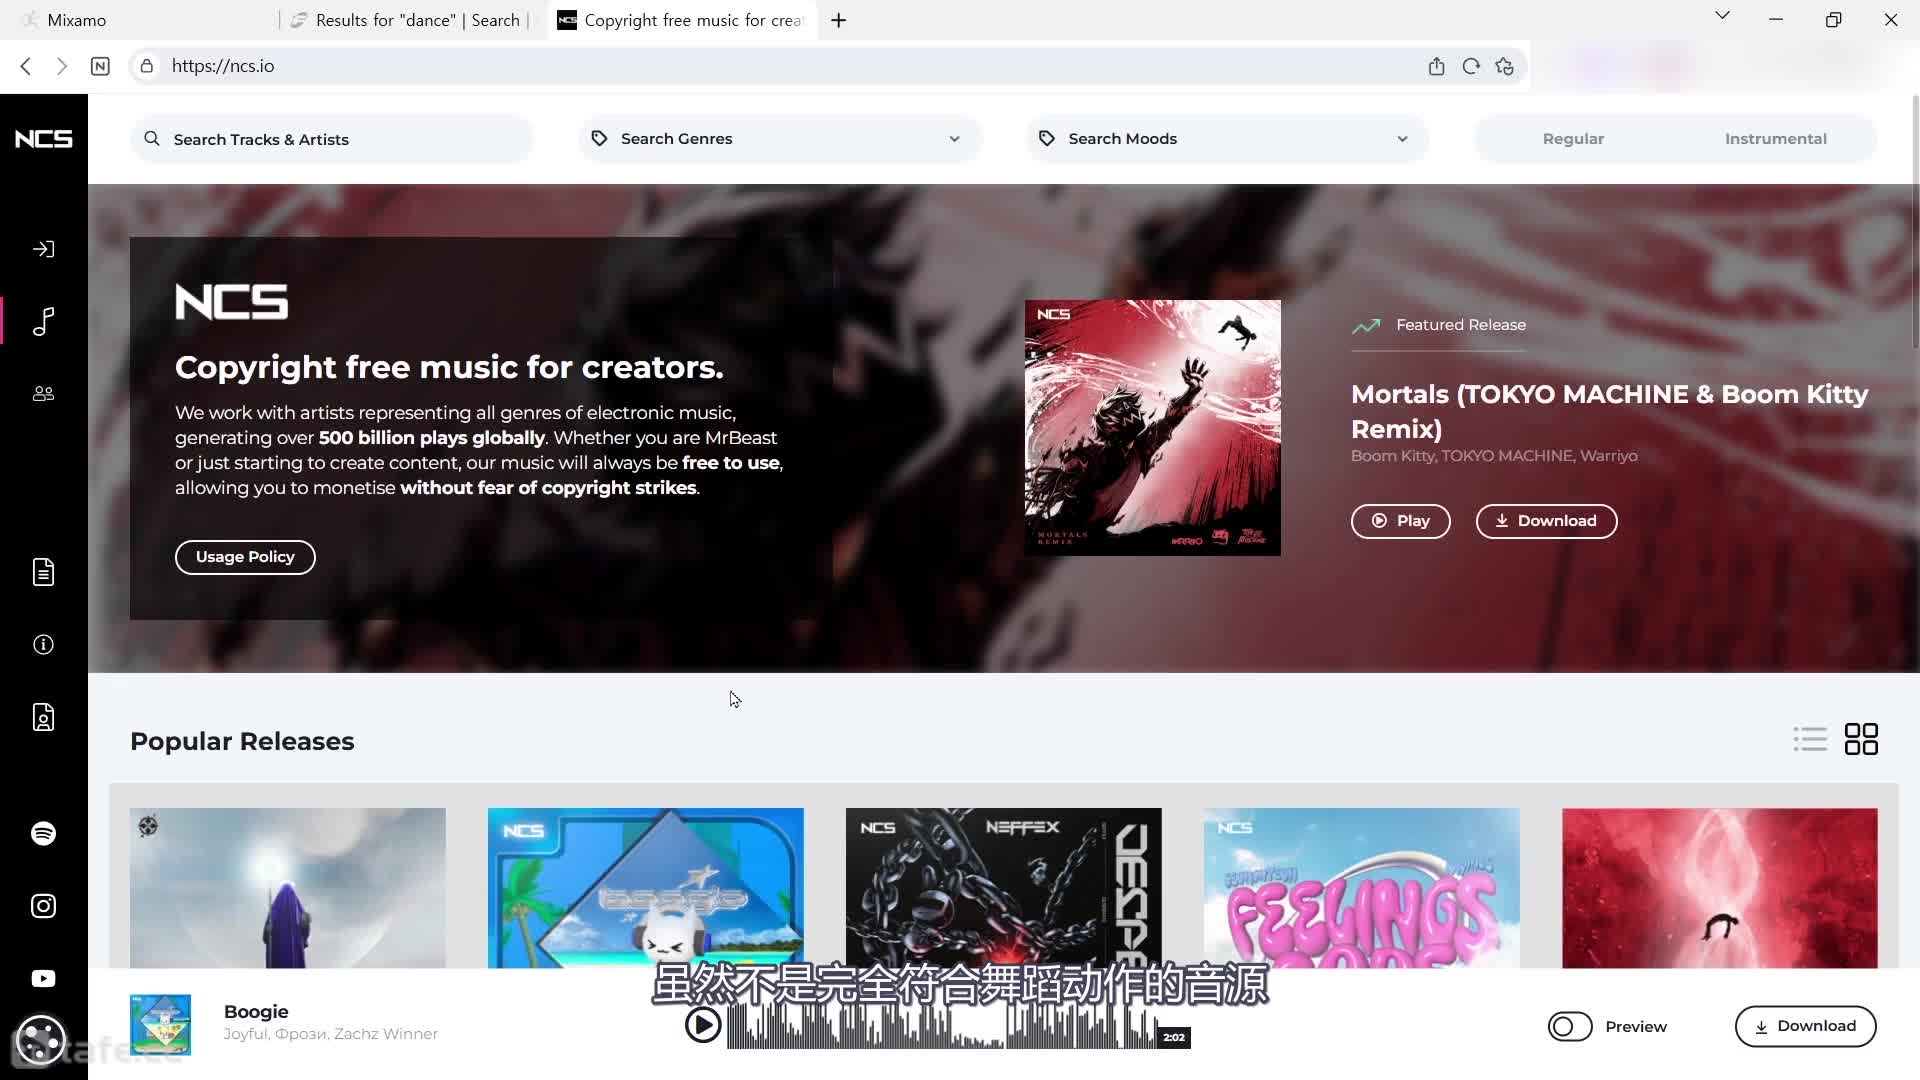
Task: Open the sign-in panel from the sidebar
Action: click(x=43, y=249)
